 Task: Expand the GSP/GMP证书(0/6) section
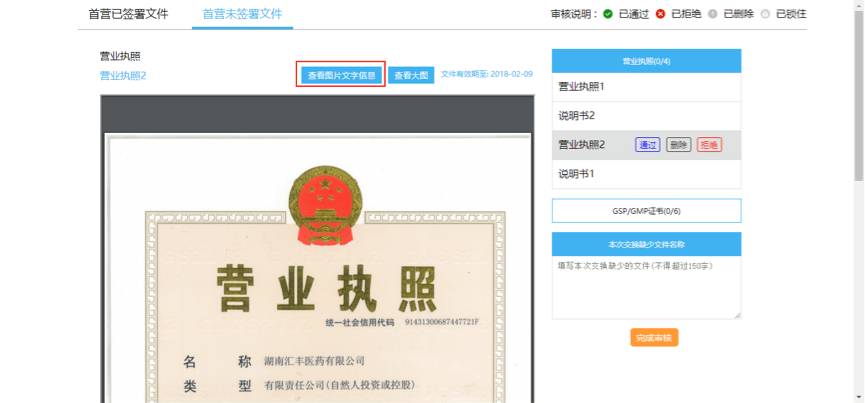647,211
